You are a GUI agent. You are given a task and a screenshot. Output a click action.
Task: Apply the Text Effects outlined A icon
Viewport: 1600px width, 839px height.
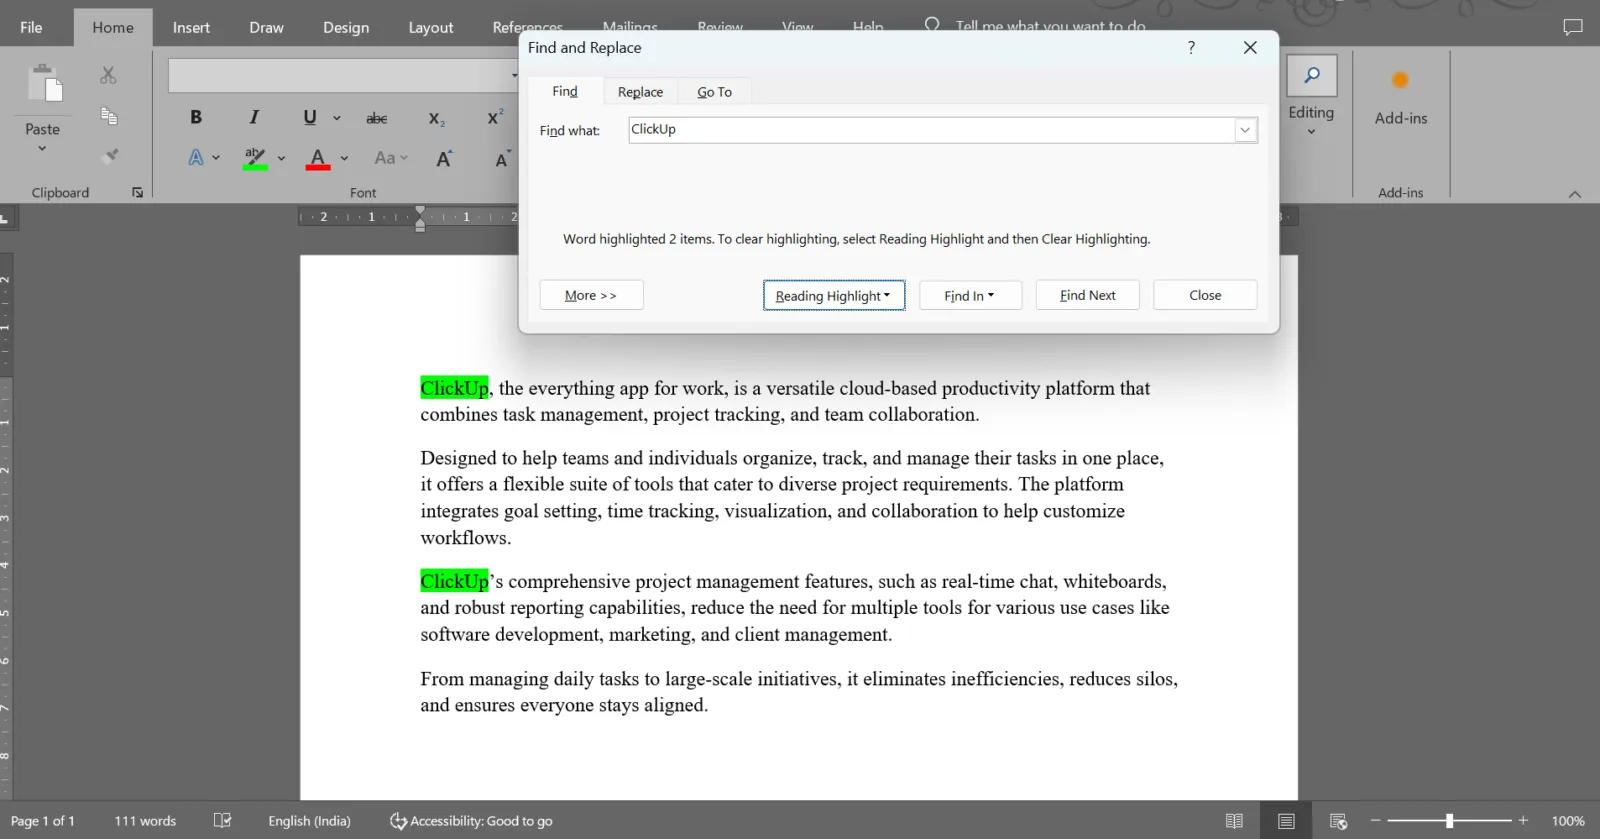(x=196, y=157)
